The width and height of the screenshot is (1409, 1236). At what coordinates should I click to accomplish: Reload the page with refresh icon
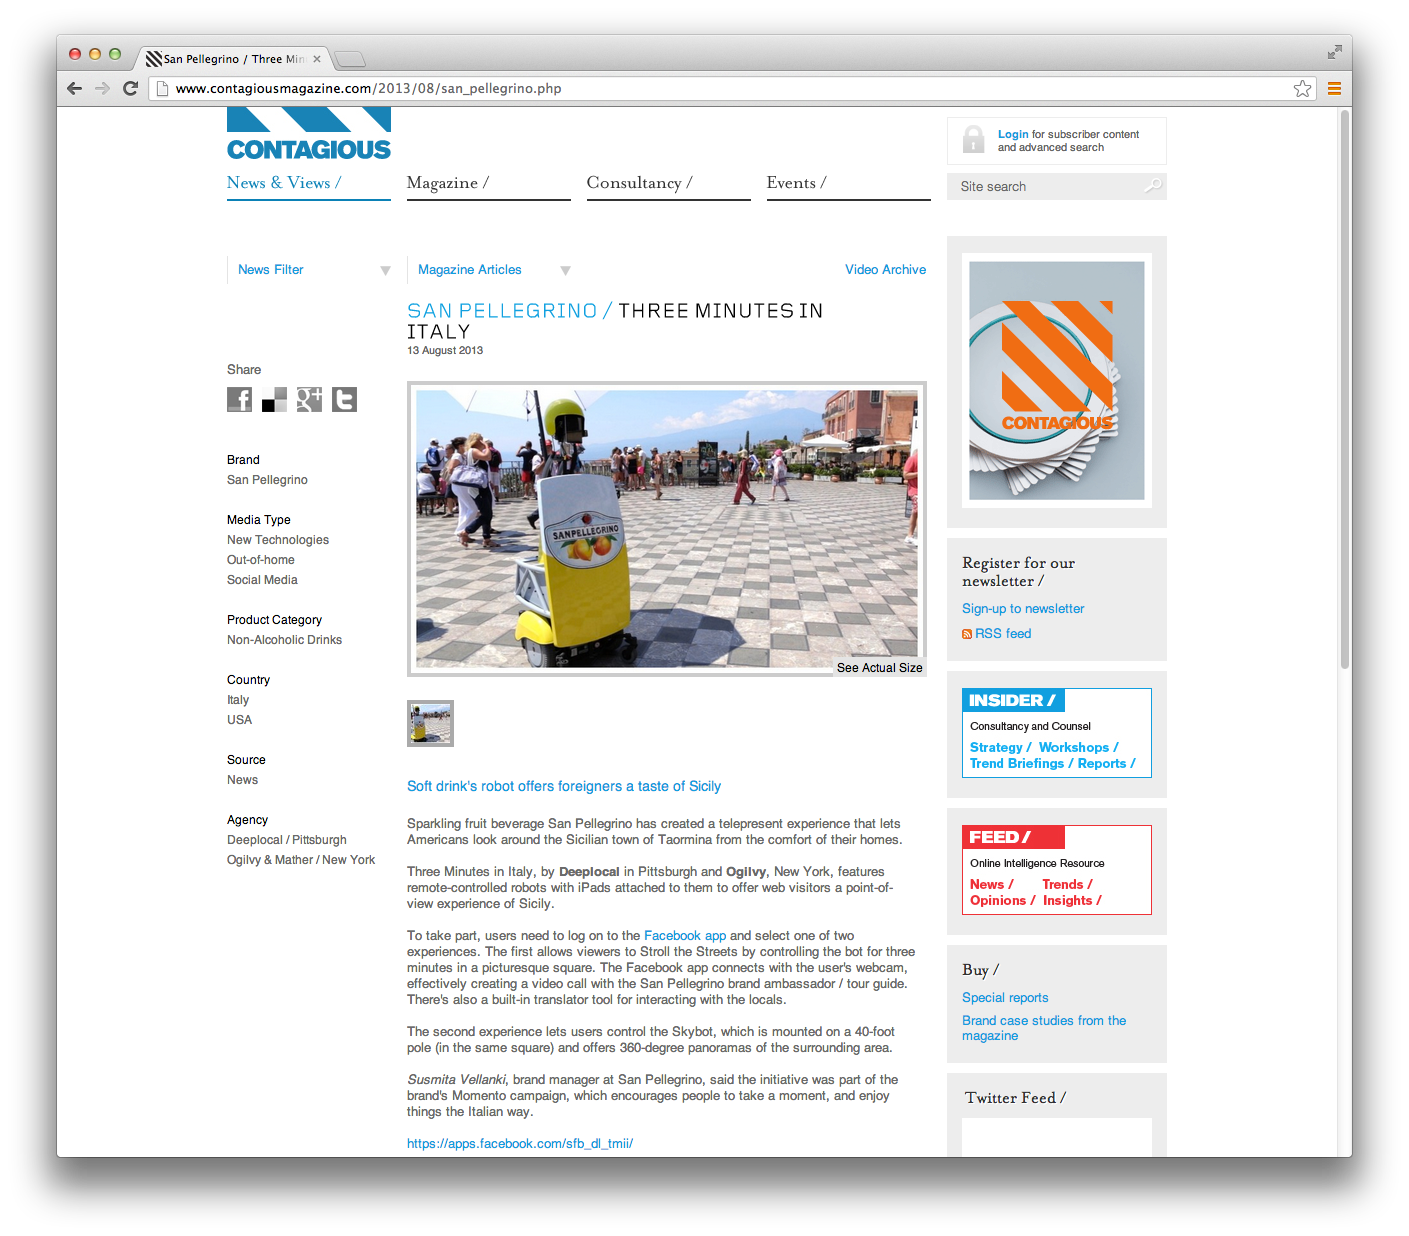point(130,88)
